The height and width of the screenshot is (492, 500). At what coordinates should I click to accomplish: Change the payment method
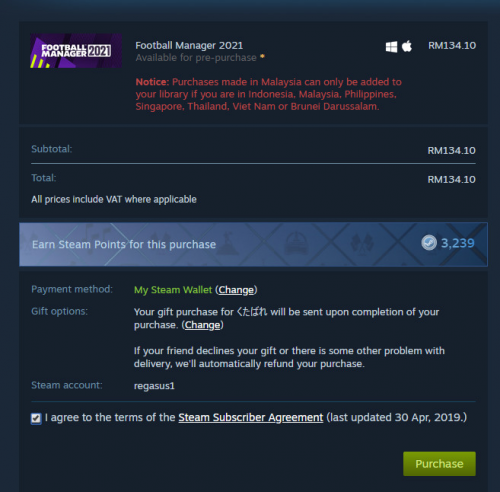coord(236,290)
